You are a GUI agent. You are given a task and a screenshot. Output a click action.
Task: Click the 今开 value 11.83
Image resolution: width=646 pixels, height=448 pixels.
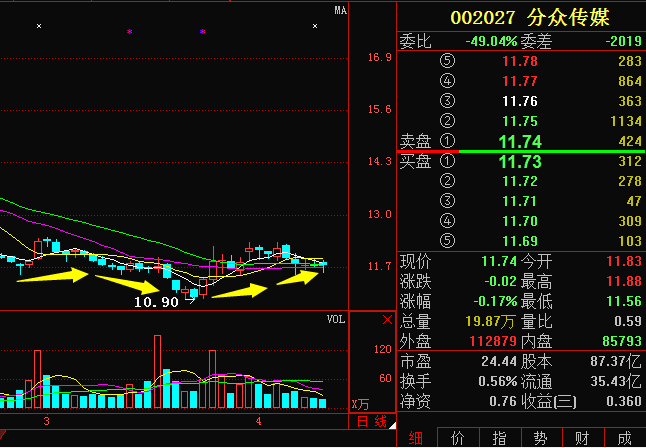pos(624,261)
